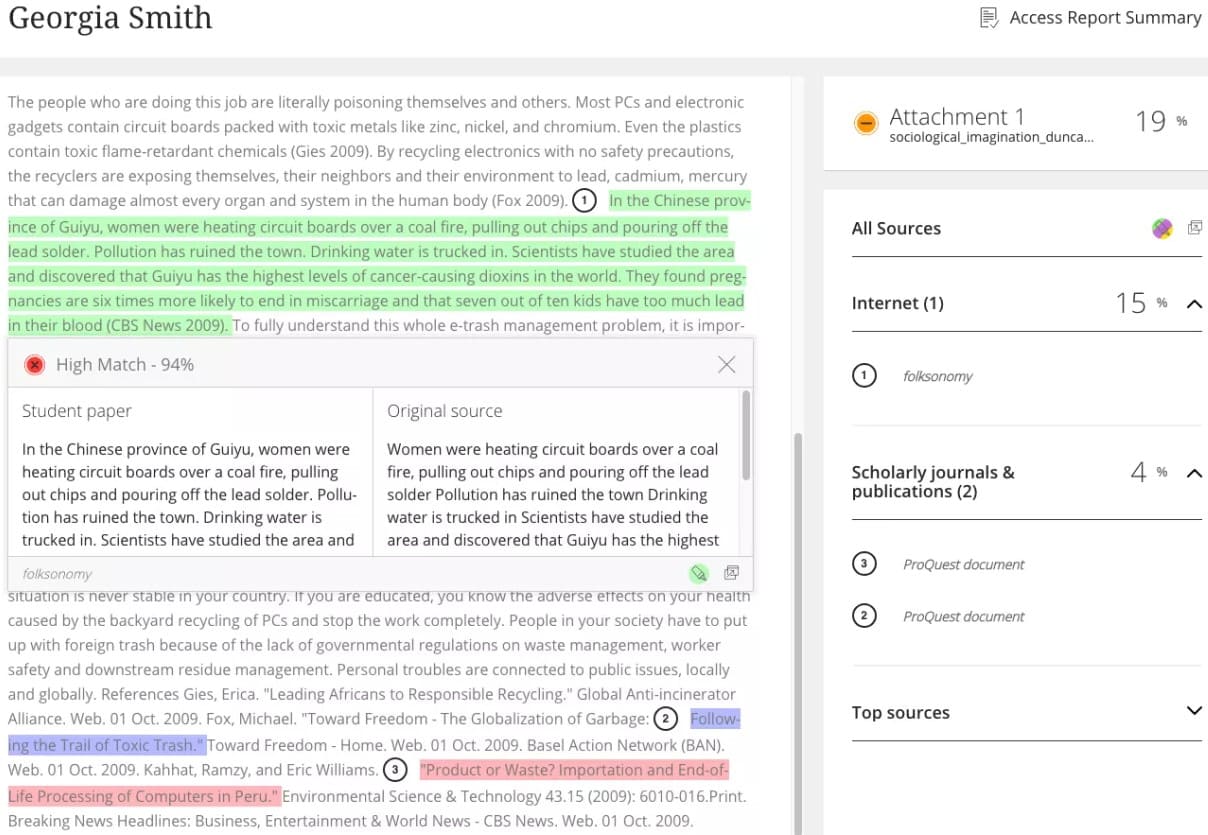Click the orange Attachment 1 status icon
The image size is (1208, 835).
[866, 123]
